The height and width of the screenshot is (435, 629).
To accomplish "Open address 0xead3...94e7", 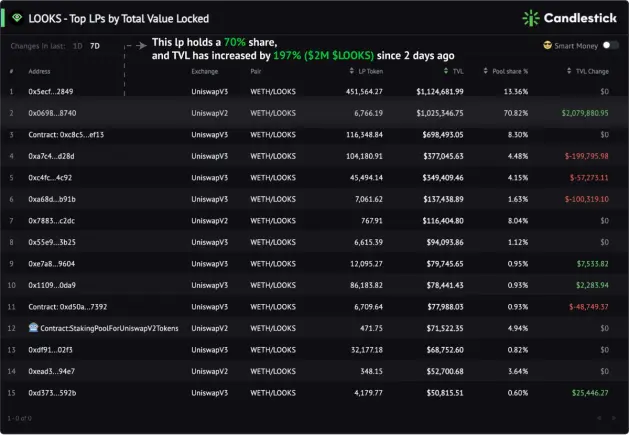I will pyautogui.click(x=51, y=372).
